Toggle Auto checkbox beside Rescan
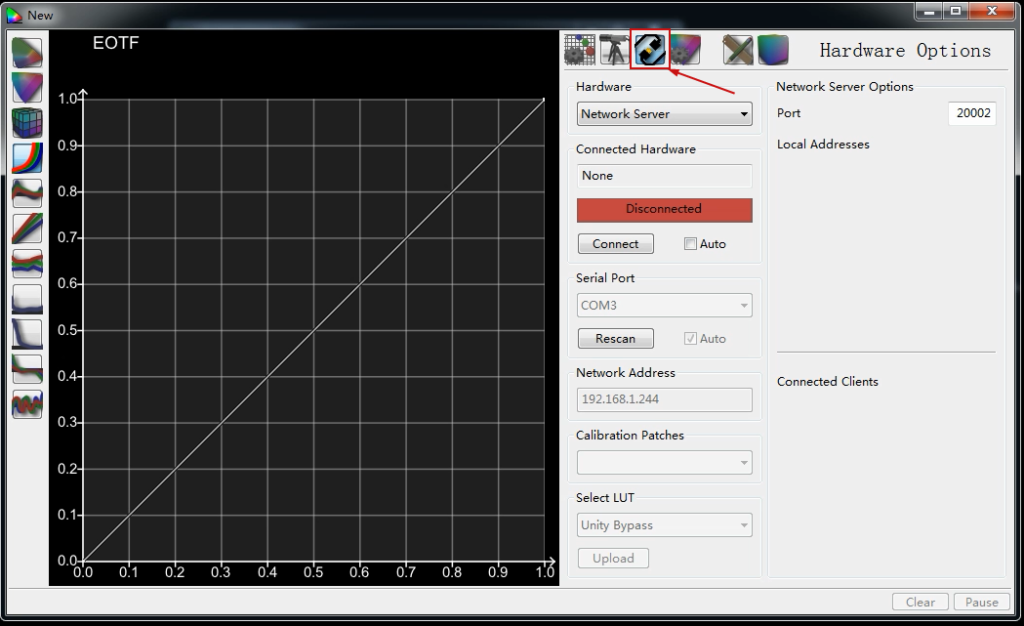 click(x=690, y=338)
